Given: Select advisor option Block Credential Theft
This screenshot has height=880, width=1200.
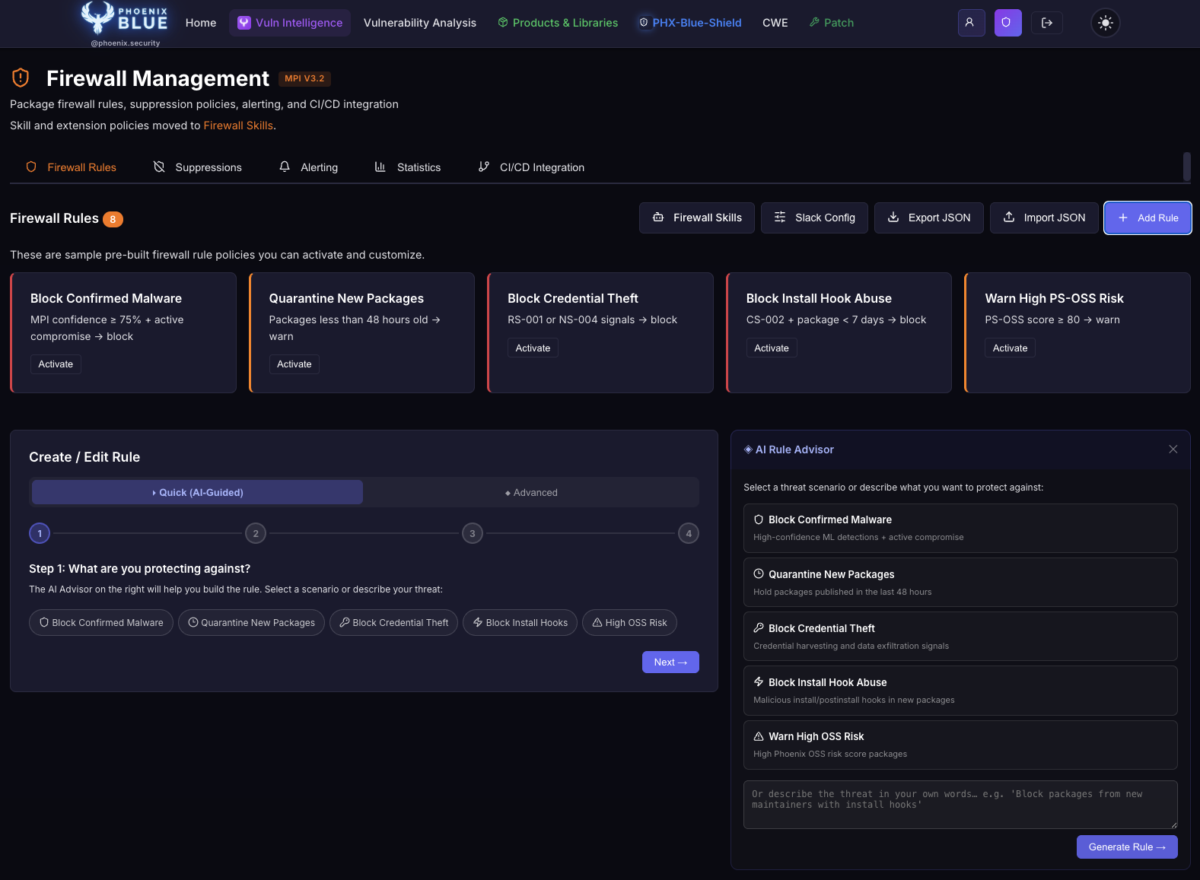Looking at the screenshot, I should pyautogui.click(x=960, y=636).
